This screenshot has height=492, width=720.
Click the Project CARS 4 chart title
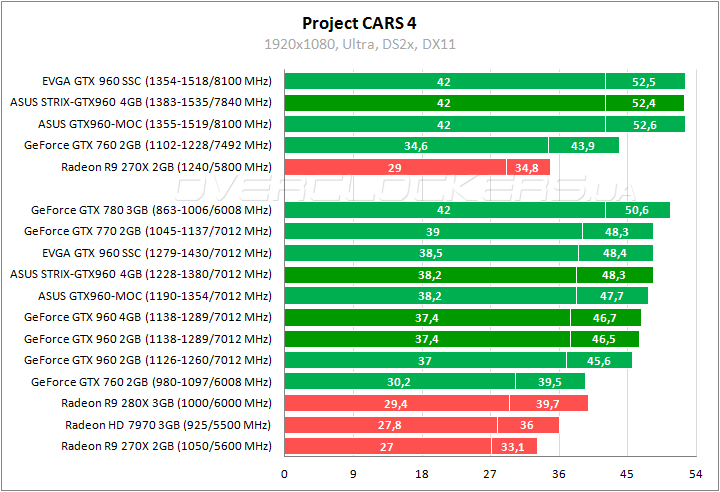click(360, 23)
